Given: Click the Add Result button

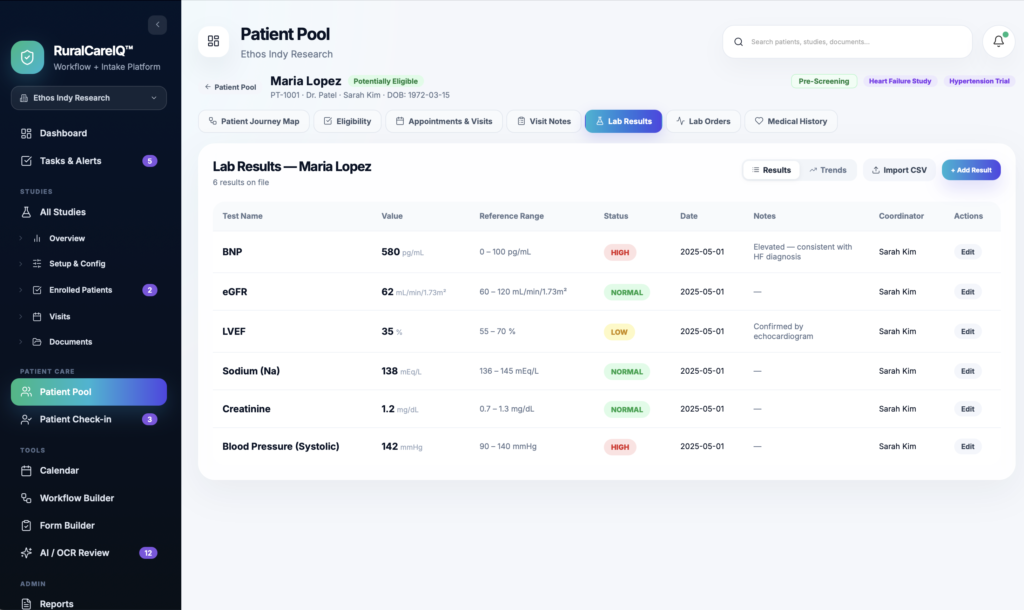Looking at the screenshot, I should tap(971, 170).
